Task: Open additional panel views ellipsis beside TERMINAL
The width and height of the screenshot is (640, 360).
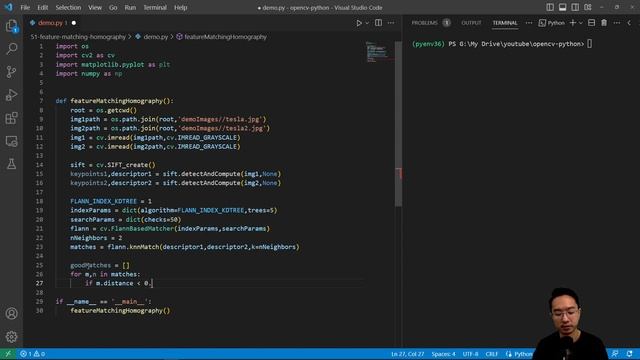Action: (529, 23)
